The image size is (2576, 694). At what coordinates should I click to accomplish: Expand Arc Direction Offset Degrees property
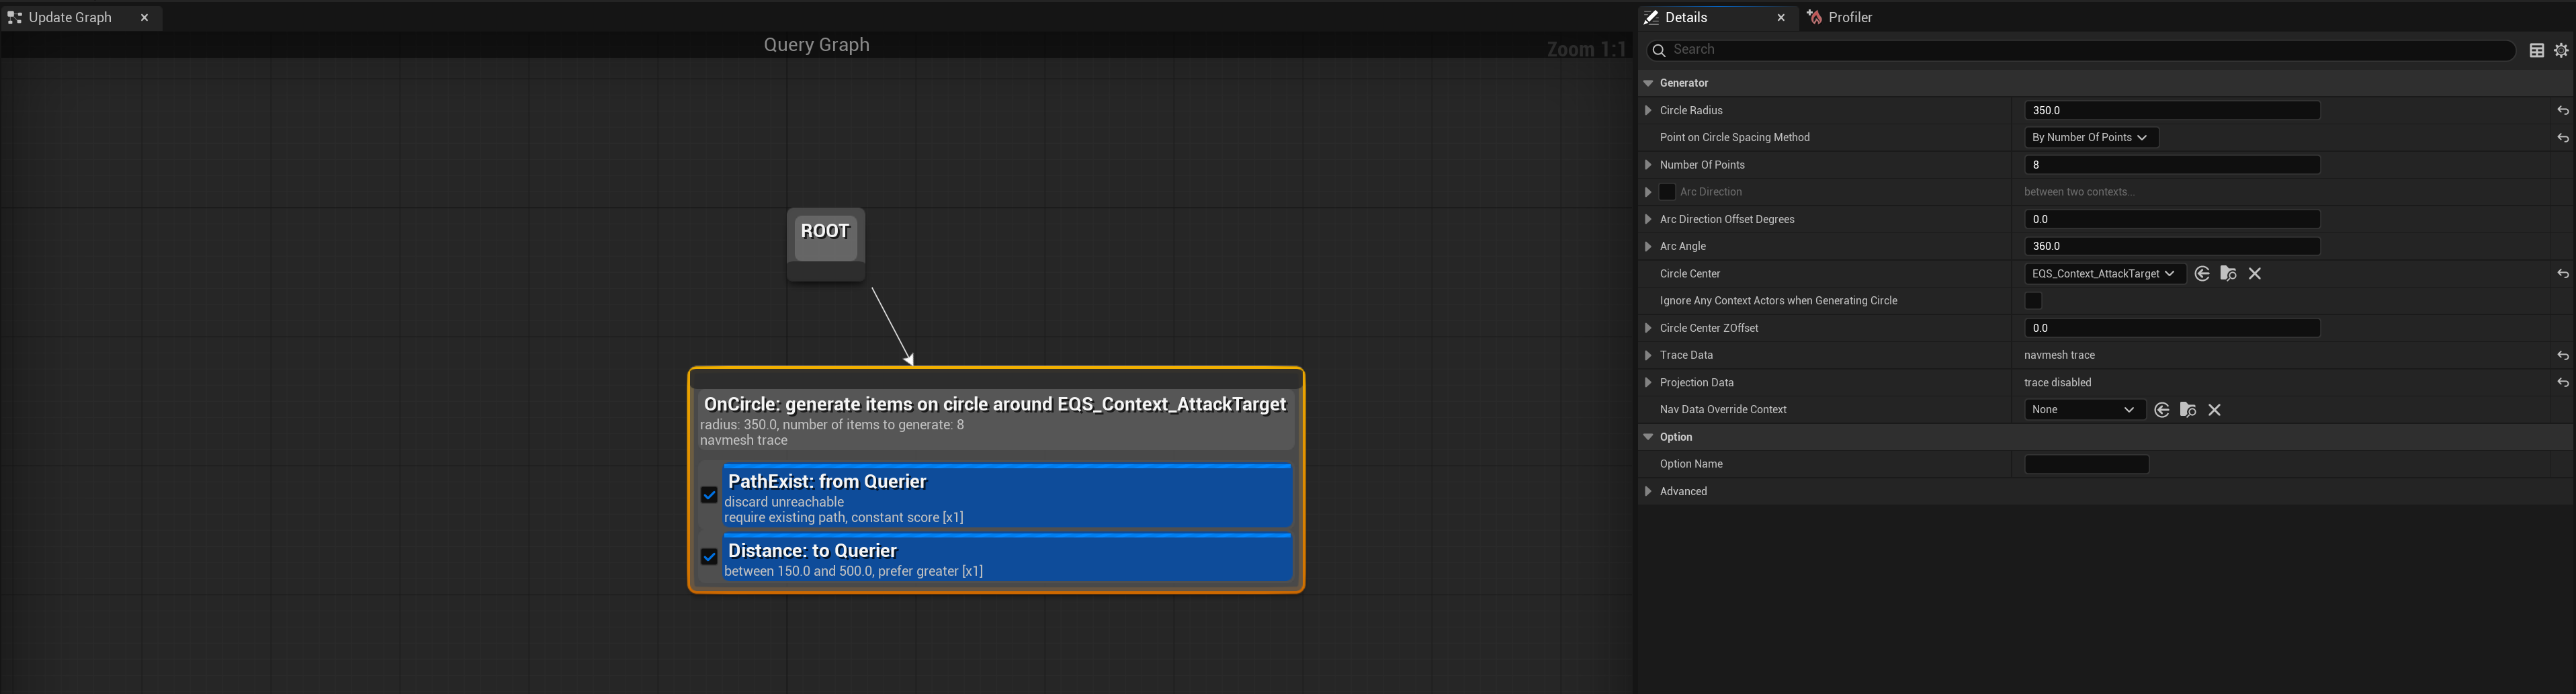point(1648,219)
